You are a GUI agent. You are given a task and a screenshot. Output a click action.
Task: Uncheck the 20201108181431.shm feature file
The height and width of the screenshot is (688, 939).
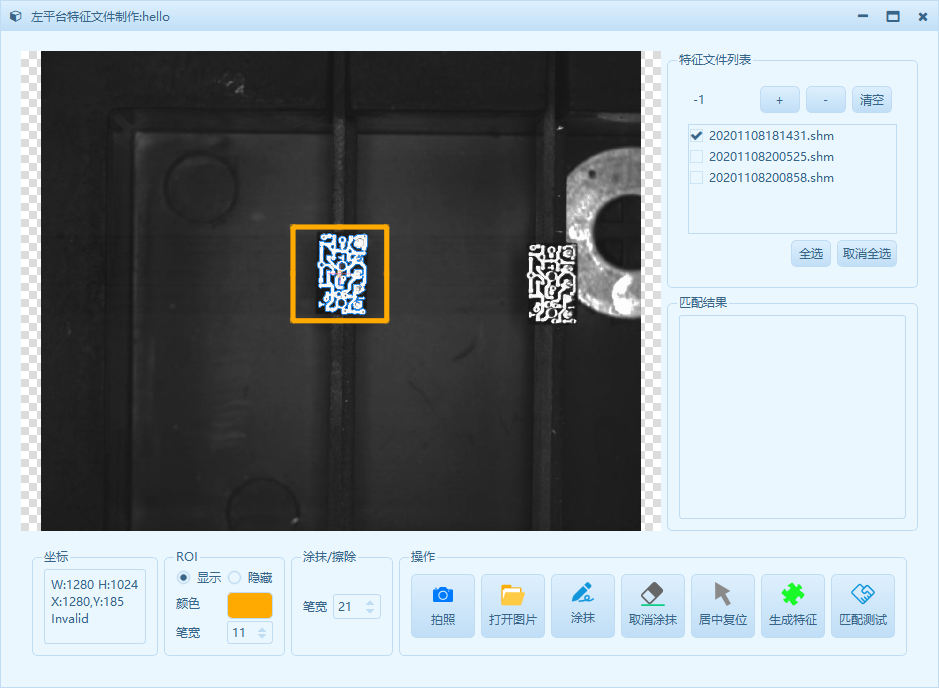click(x=697, y=135)
